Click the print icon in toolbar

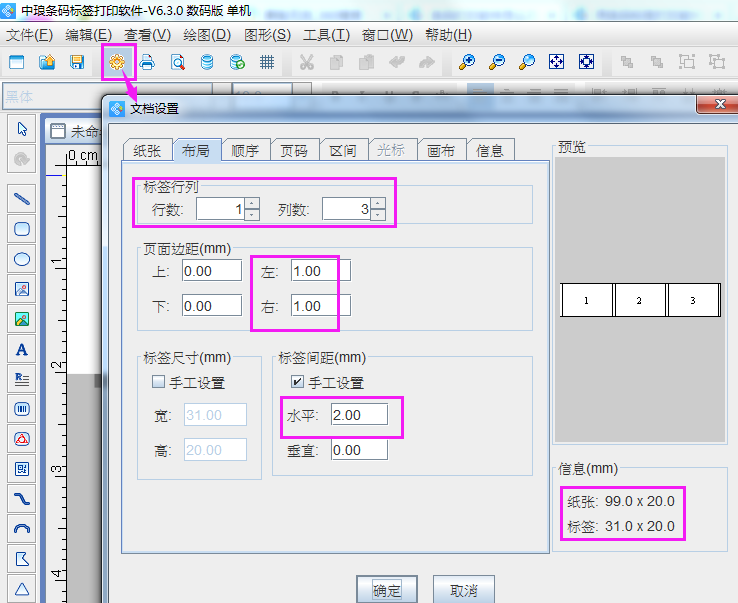click(x=147, y=62)
